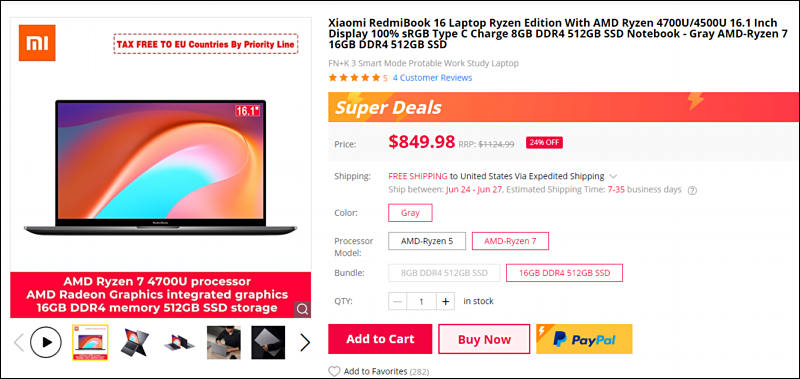Image resolution: width=800 pixels, height=379 pixels.
Task: Select the AMD-Ryzen 7 processor option
Action: pyautogui.click(x=510, y=241)
